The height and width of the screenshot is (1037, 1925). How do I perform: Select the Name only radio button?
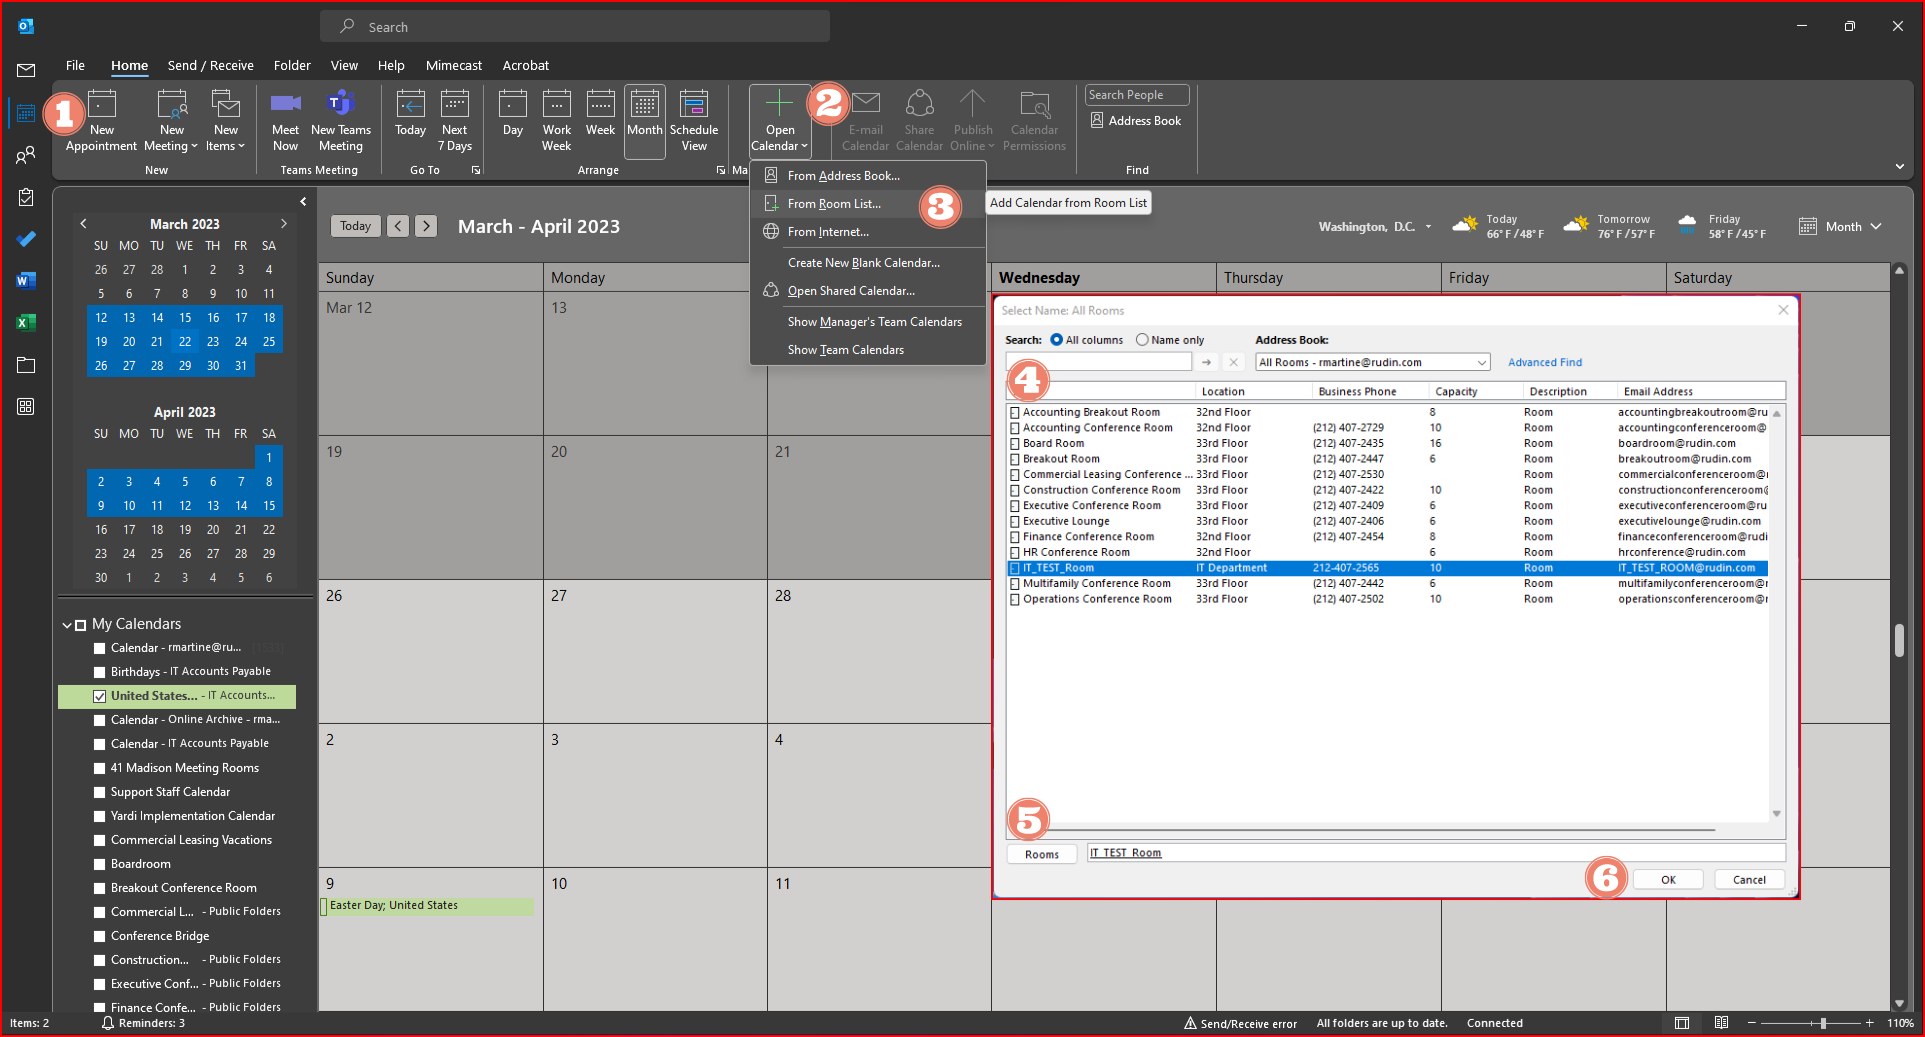(1142, 340)
